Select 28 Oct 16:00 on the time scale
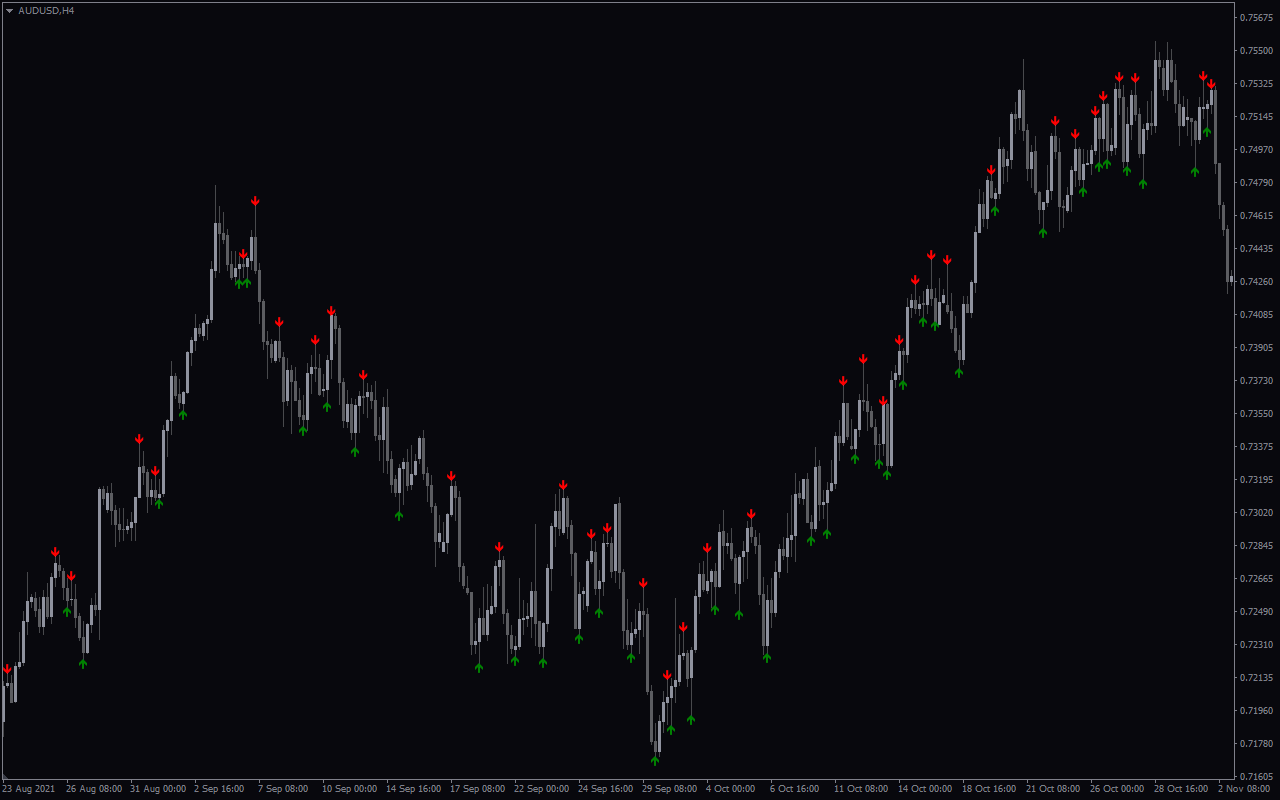Screen dimensions: 1280x800 [1182, 788]
